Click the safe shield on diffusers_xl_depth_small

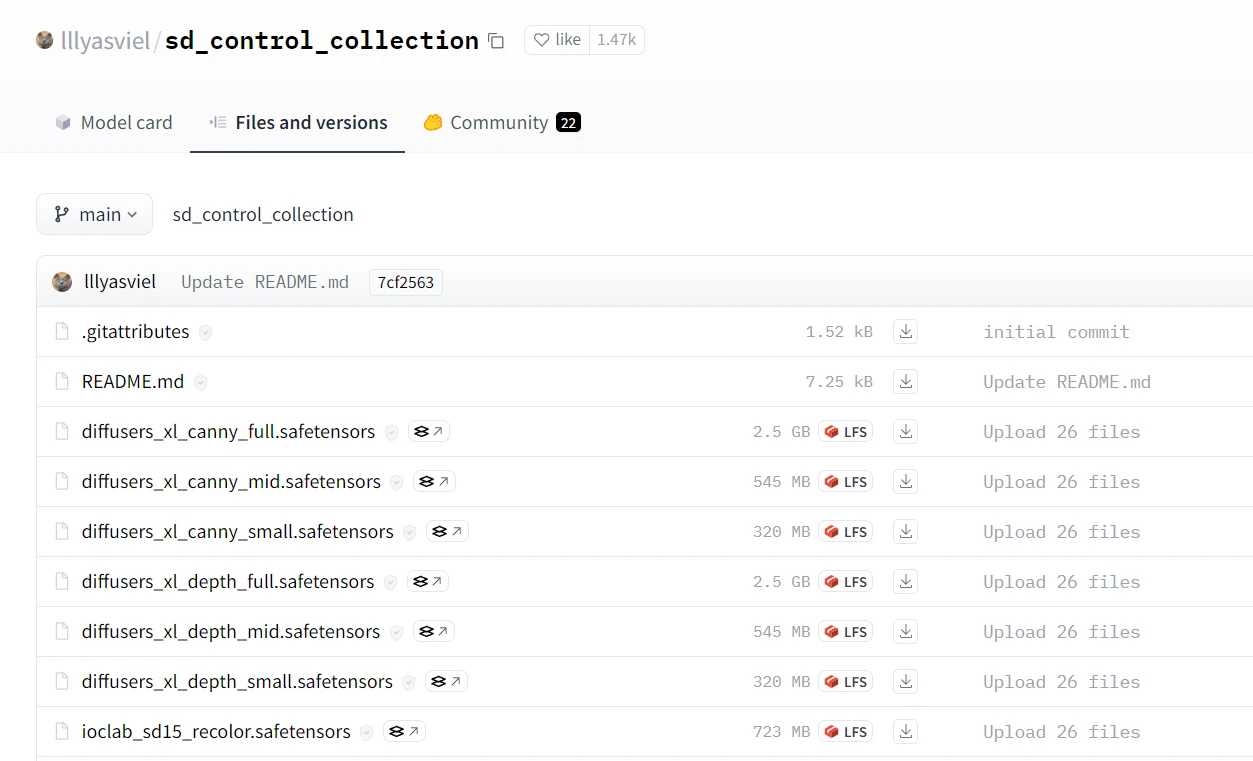[408, 683]
